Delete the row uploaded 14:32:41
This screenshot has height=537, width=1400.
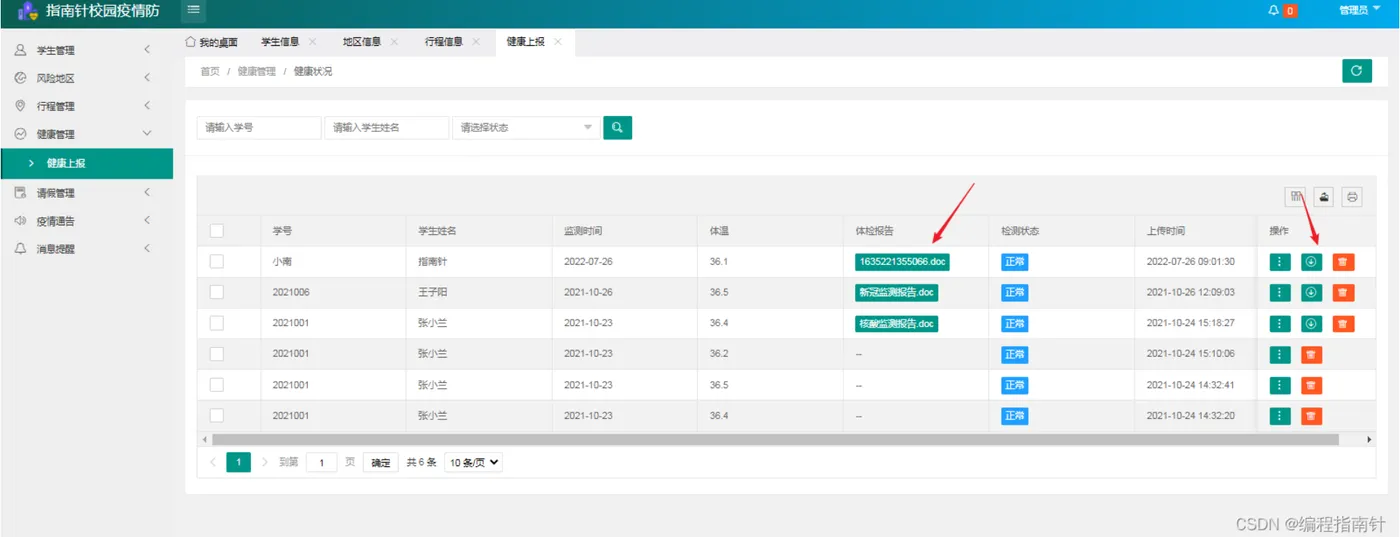[1312, 385]
